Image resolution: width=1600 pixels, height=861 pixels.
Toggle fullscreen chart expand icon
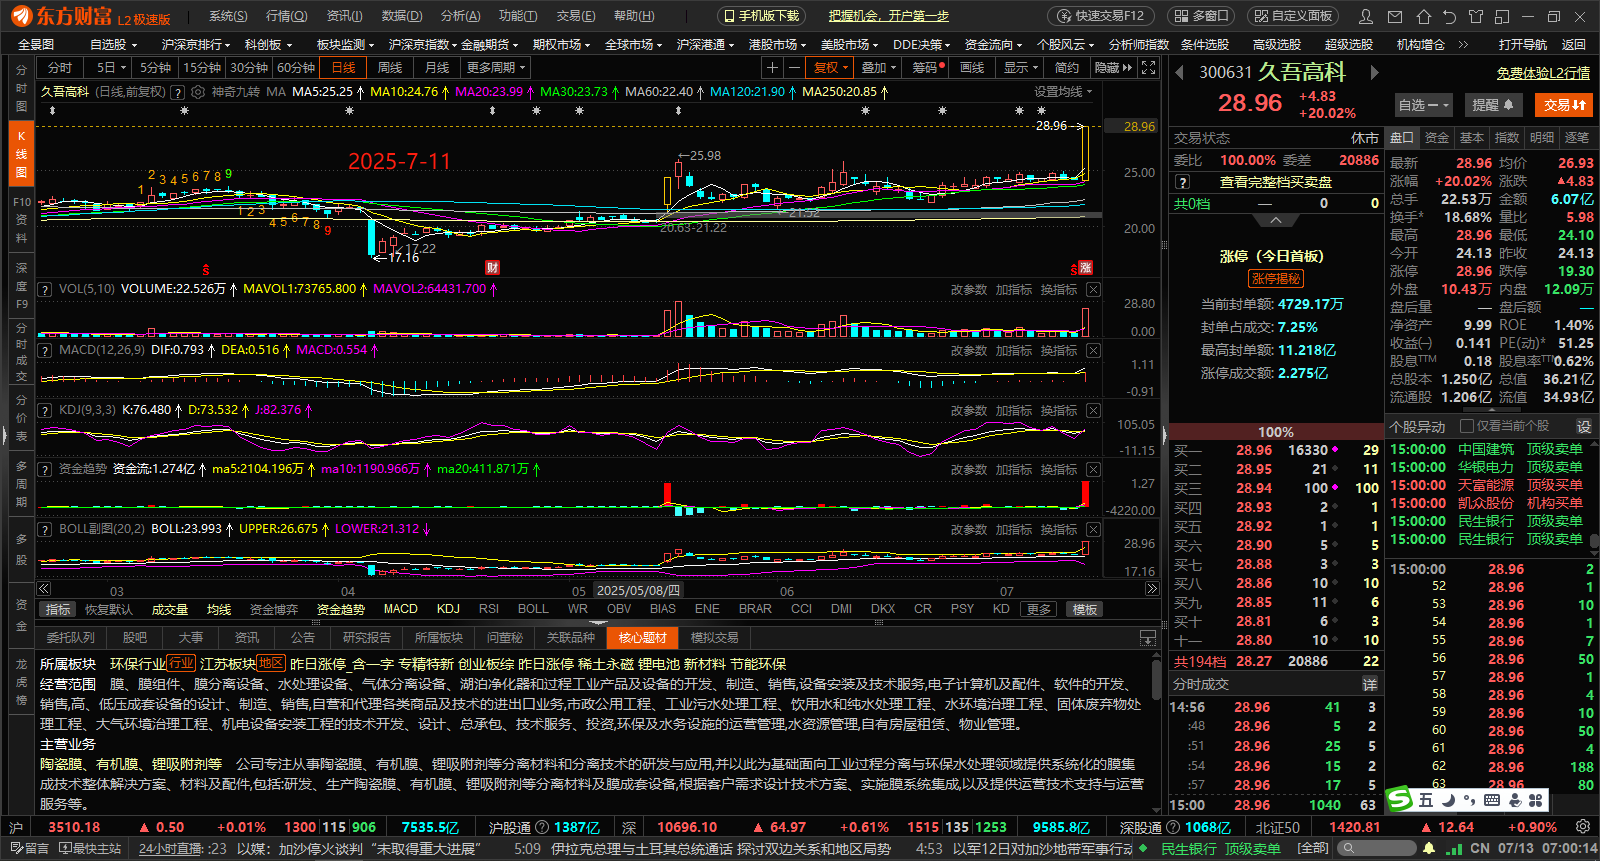(1149, 67)
